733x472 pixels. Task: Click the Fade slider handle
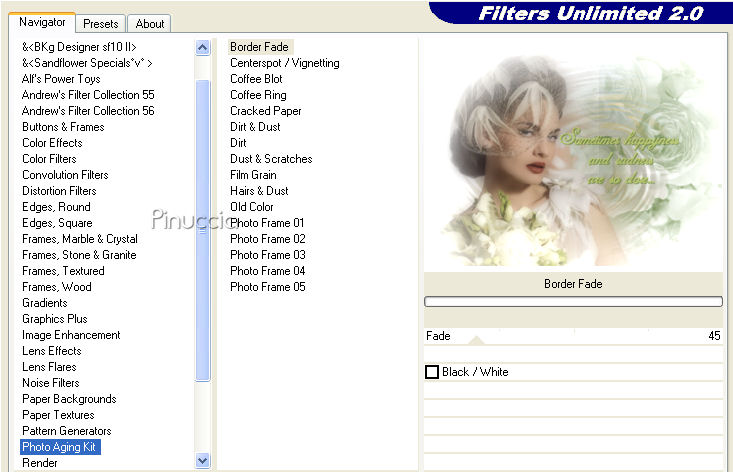pos(476,340)
